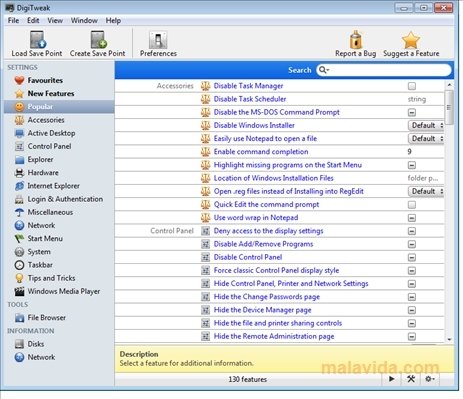Toggle the Disable Add/Remove Programs checkbox
This screenshot has width=463, height=399.
412,244
